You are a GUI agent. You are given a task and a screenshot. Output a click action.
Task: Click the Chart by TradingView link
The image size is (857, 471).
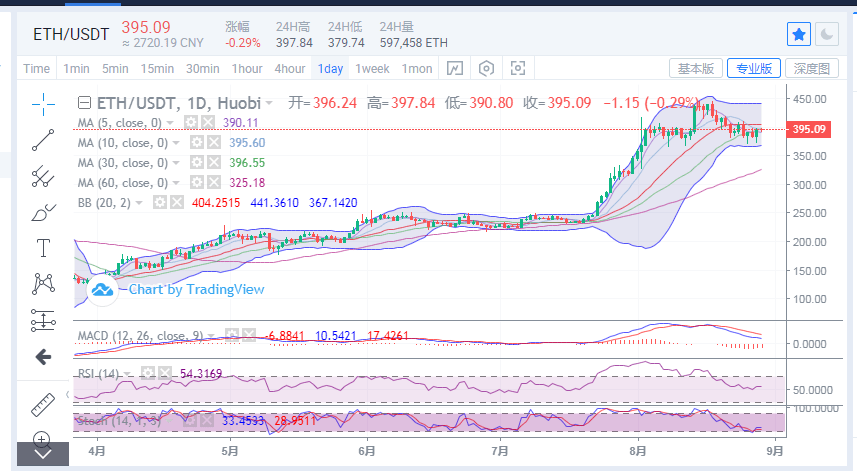196,290
